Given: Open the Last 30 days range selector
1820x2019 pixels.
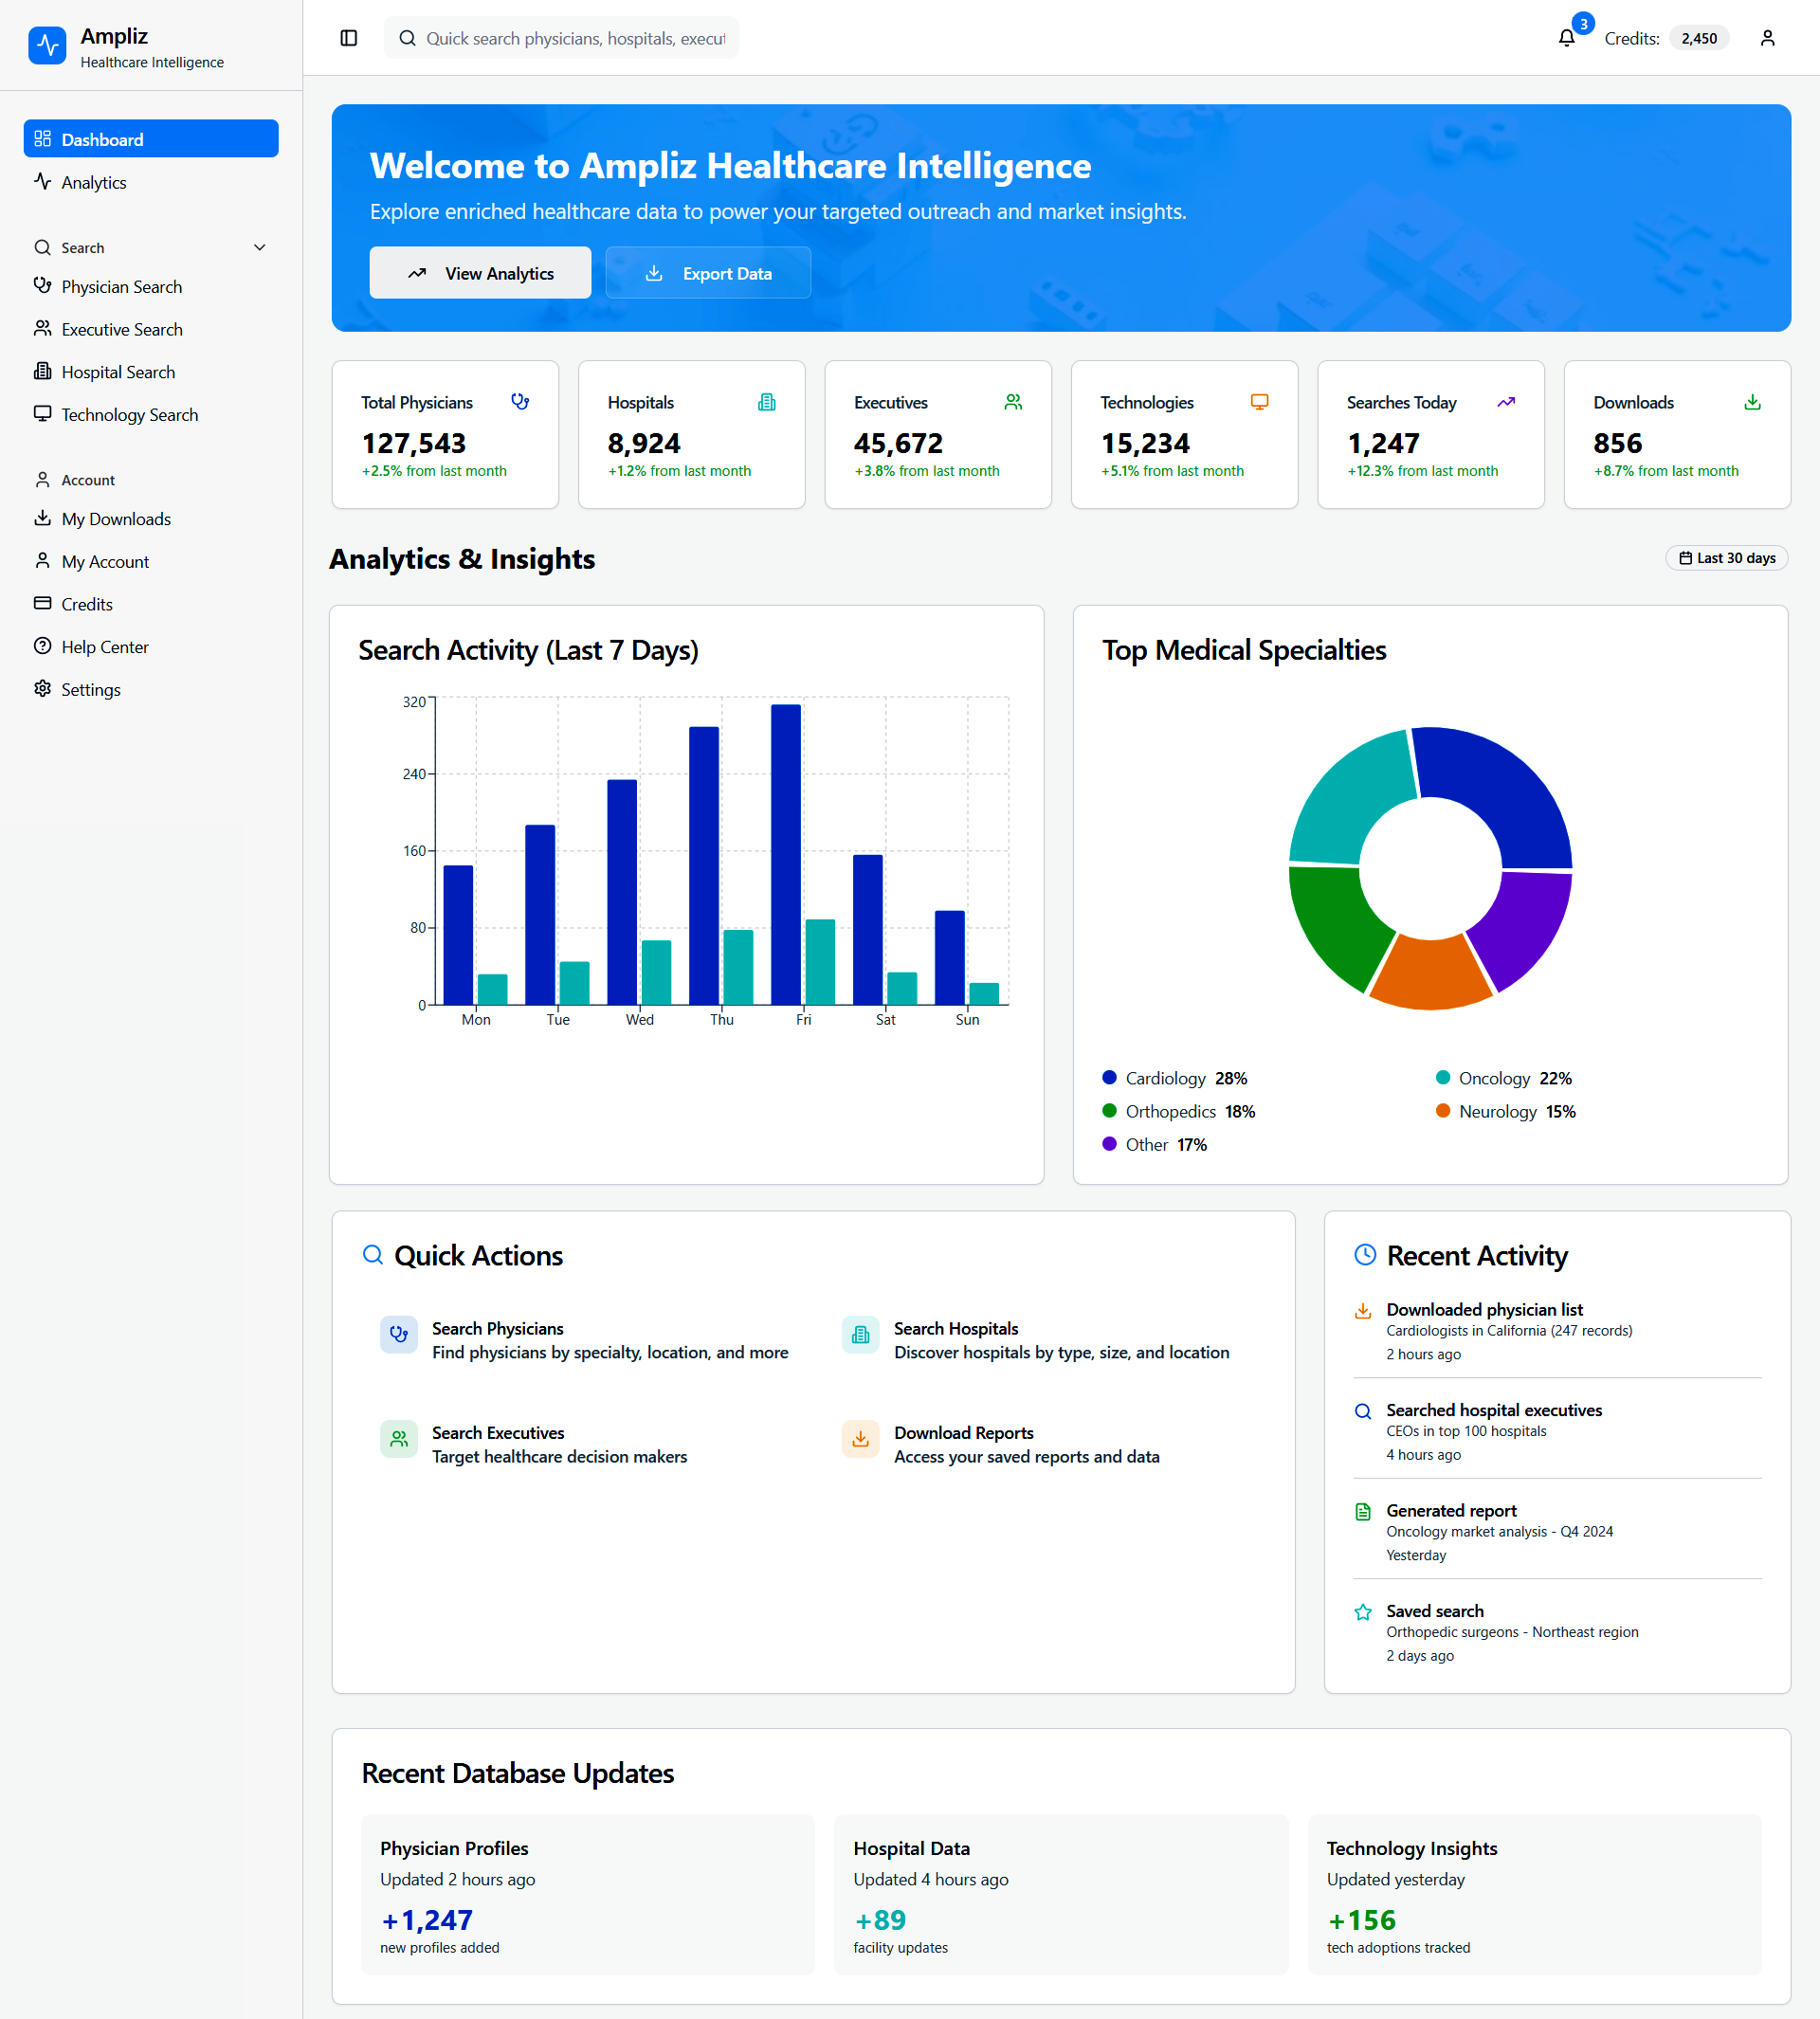Looking at the screenshot, I should point(1726,558).
